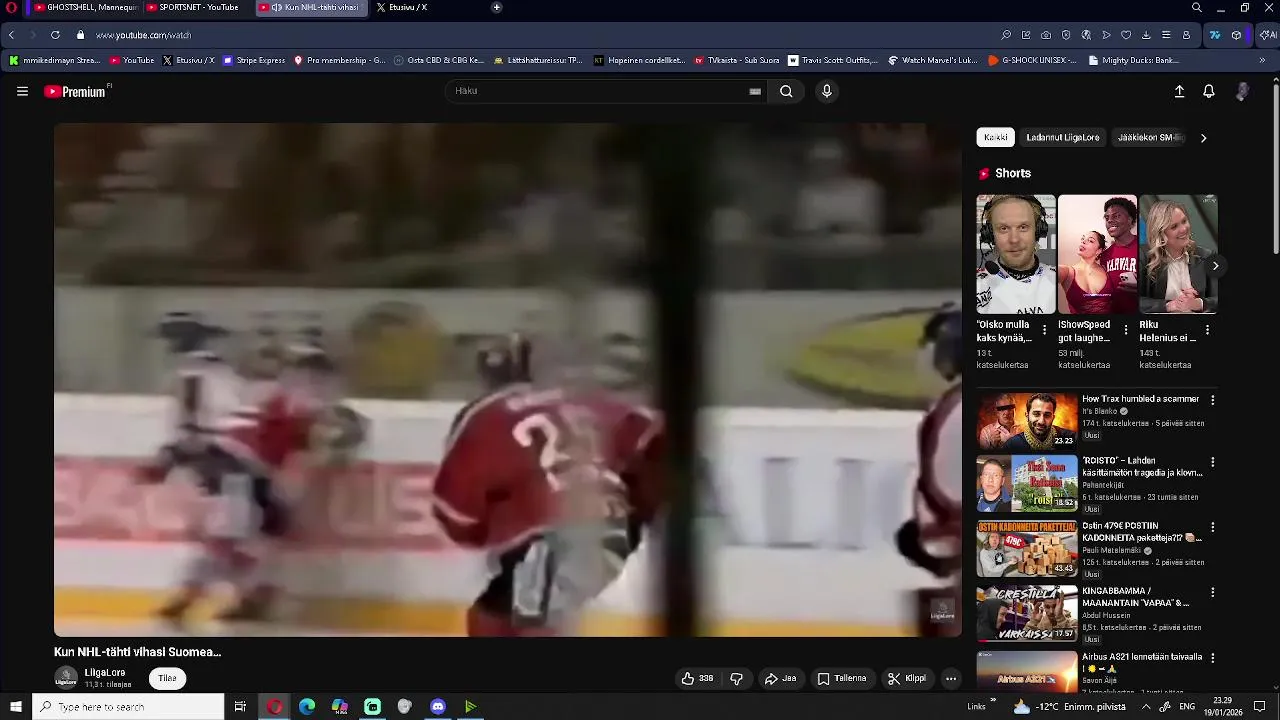Go to YouTube Premium home logo
Image resolution: width=1280 pixels, height=720 pixels.
pyautogui.click(x=75, y=92)
